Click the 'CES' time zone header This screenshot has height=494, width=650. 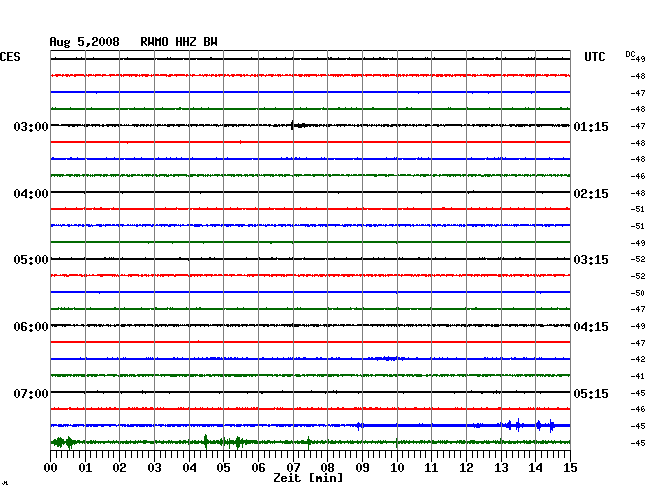pyautogui.click(x=10, y=57)
